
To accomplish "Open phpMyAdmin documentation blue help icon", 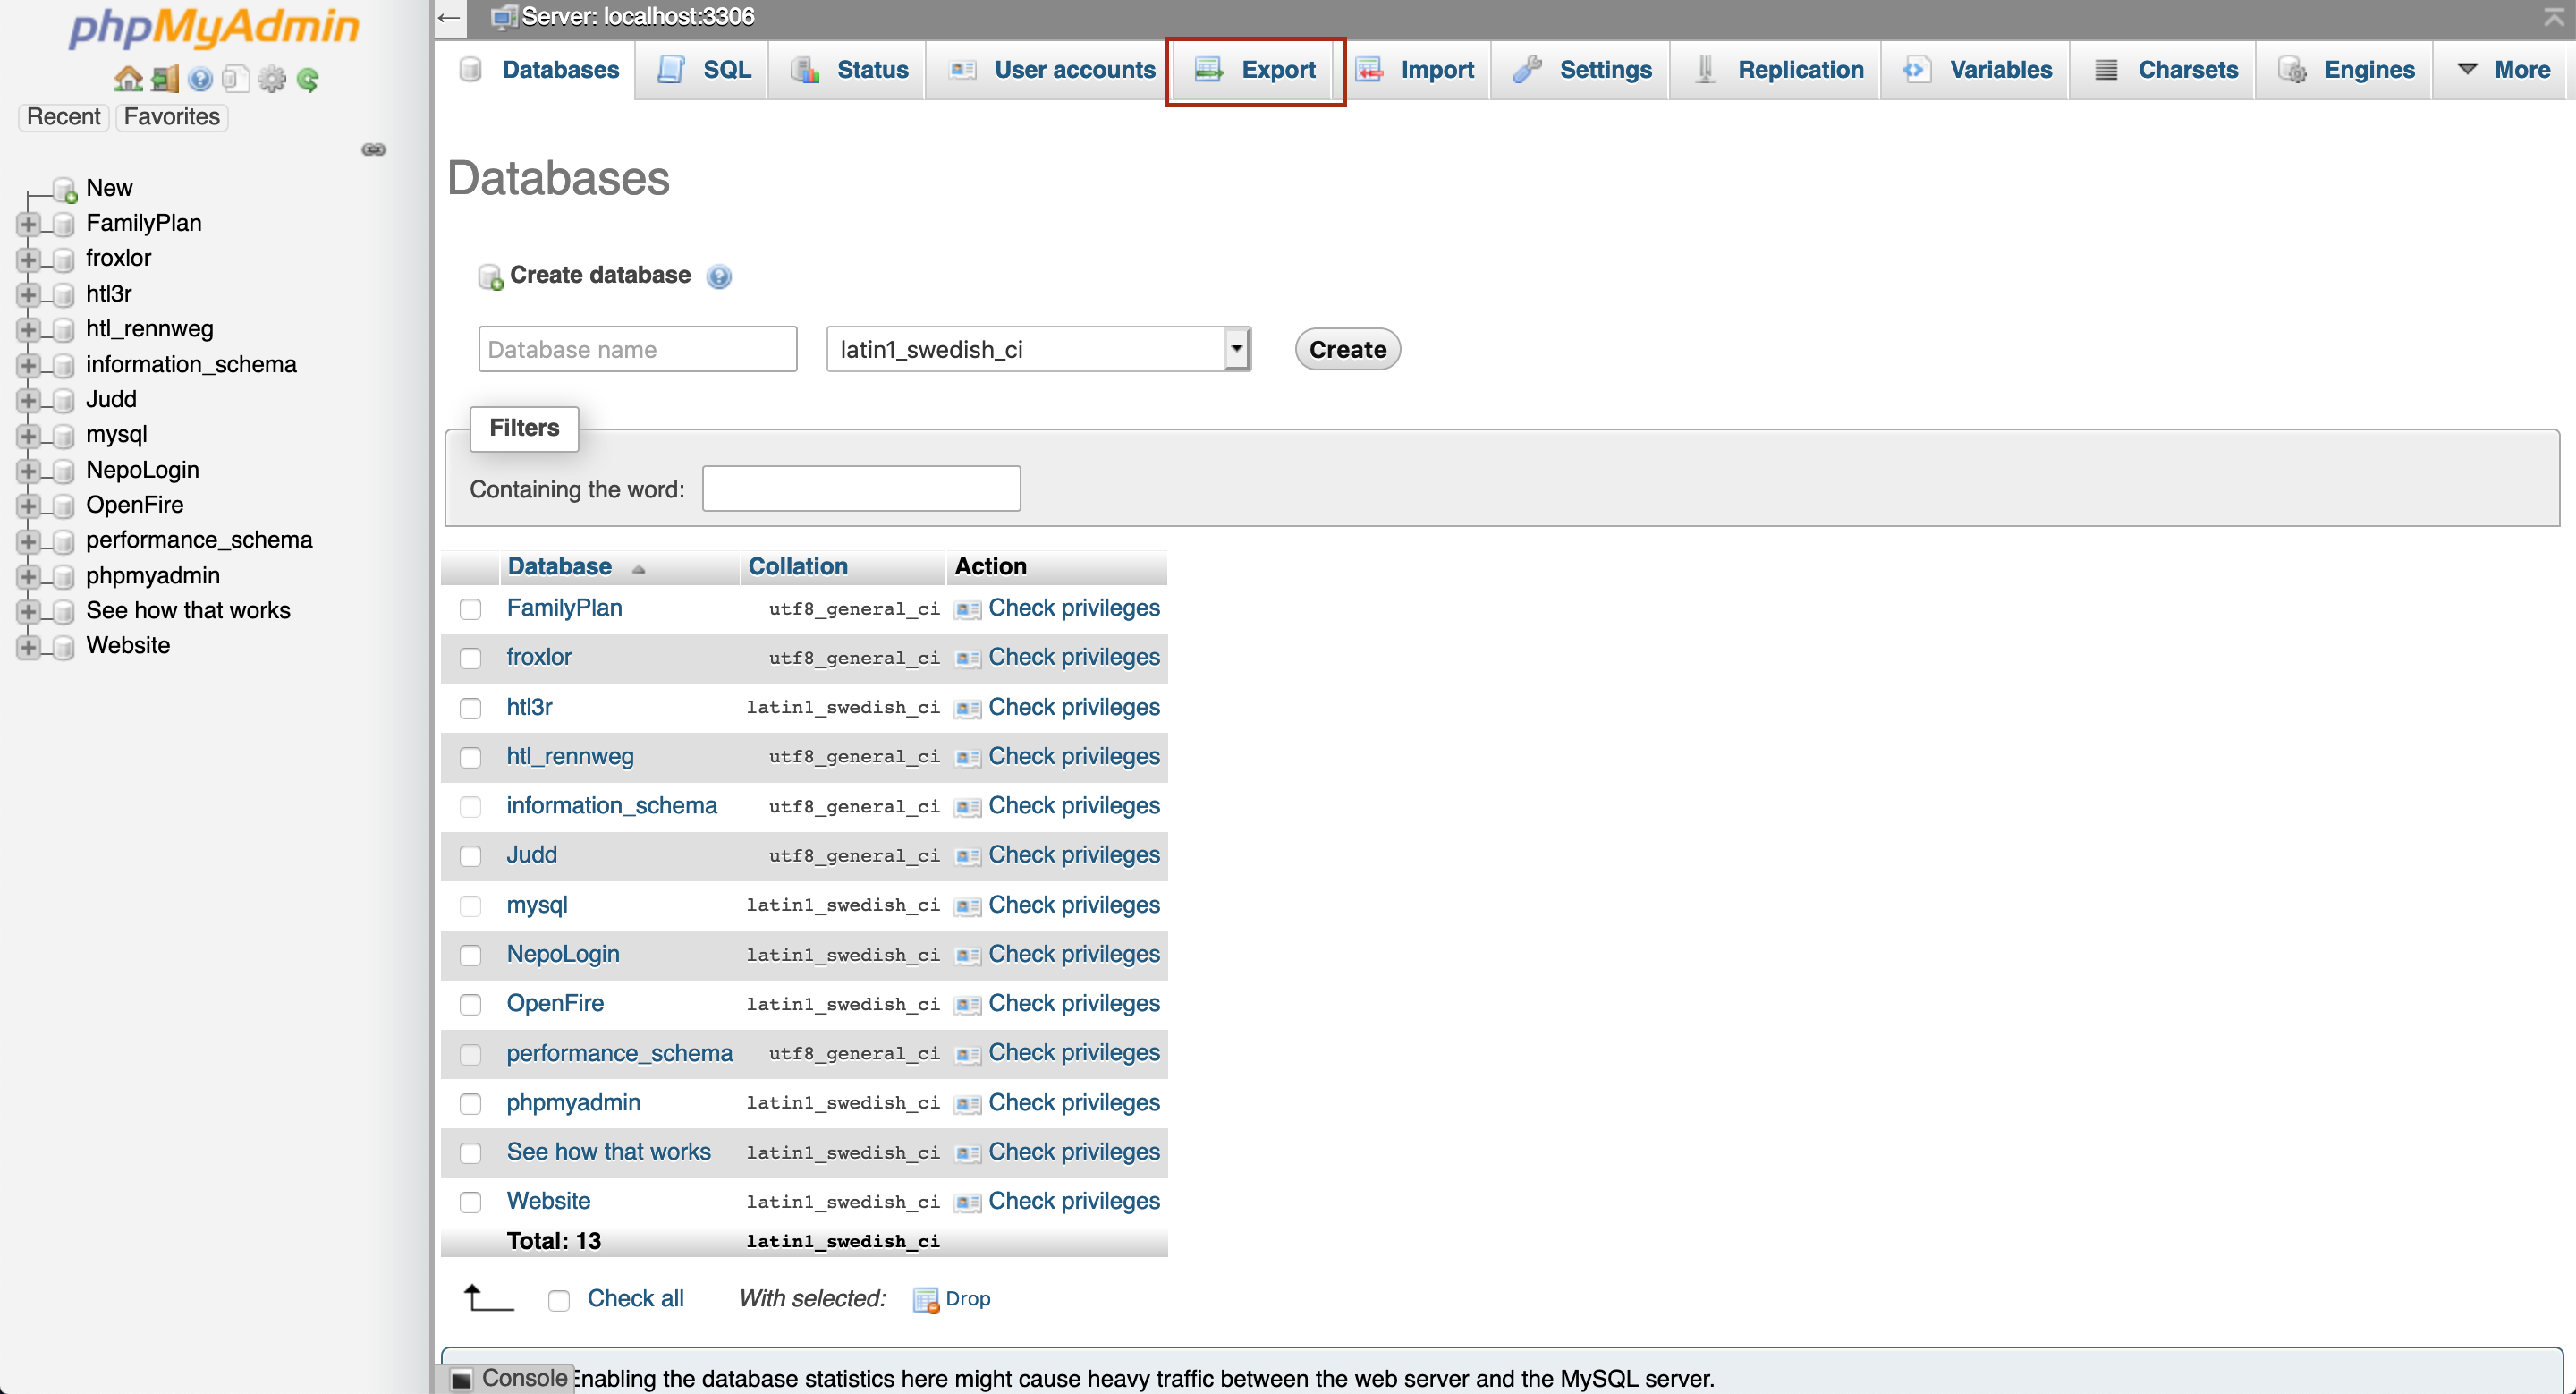I will click(x=201, y=79).
